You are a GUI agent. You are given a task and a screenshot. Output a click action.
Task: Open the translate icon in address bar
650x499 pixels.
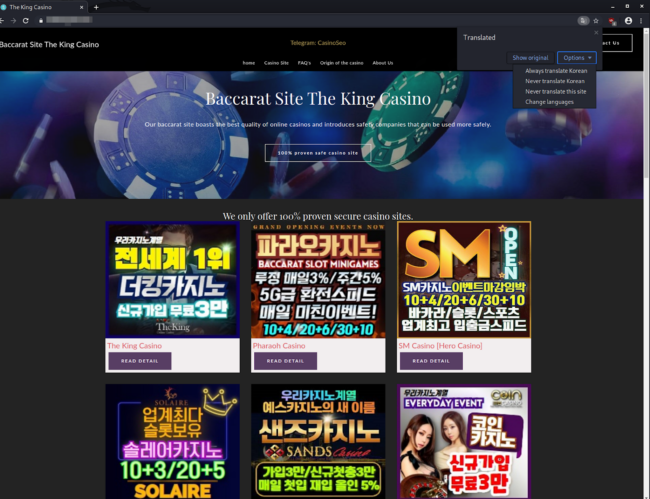click(x=583, y=20)
